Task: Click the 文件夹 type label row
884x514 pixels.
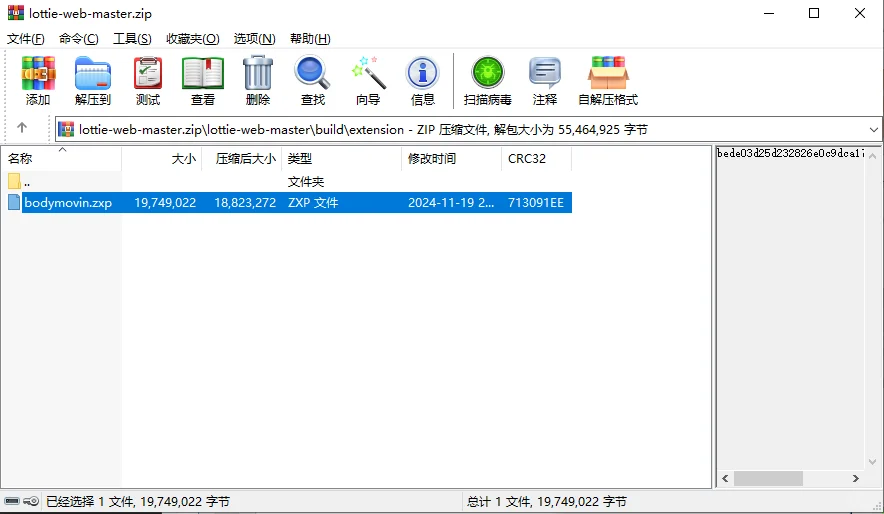Action: [x=306, y=181]
